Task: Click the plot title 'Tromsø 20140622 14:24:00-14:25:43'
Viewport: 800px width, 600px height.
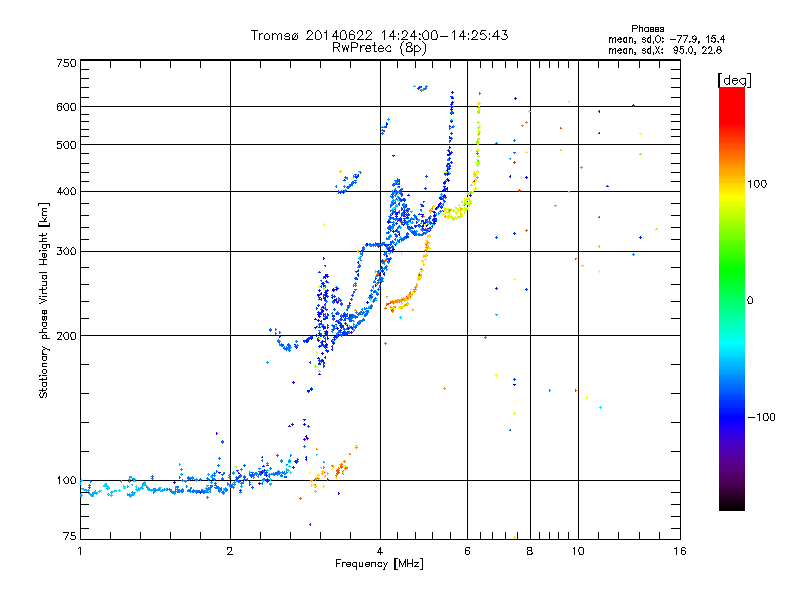Action: pos(379,35)
